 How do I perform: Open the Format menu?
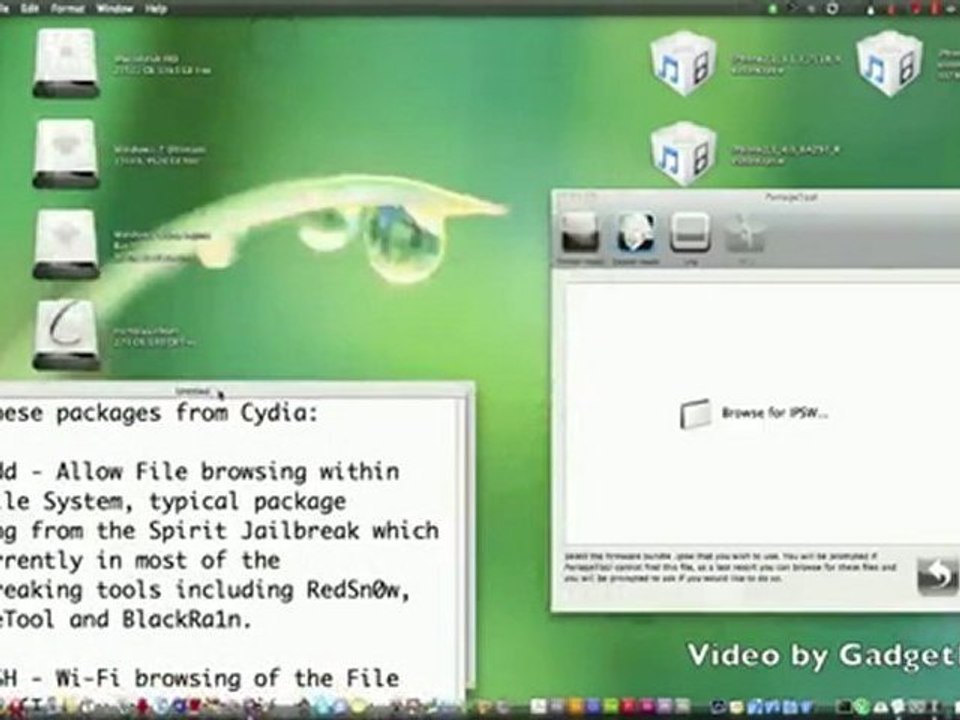pyautogui.click(x=67, y=9)
